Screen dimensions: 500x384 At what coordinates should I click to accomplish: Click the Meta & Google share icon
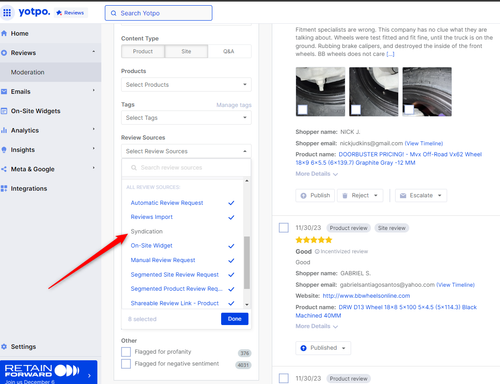pyautogui.click(x=4, y=169)
